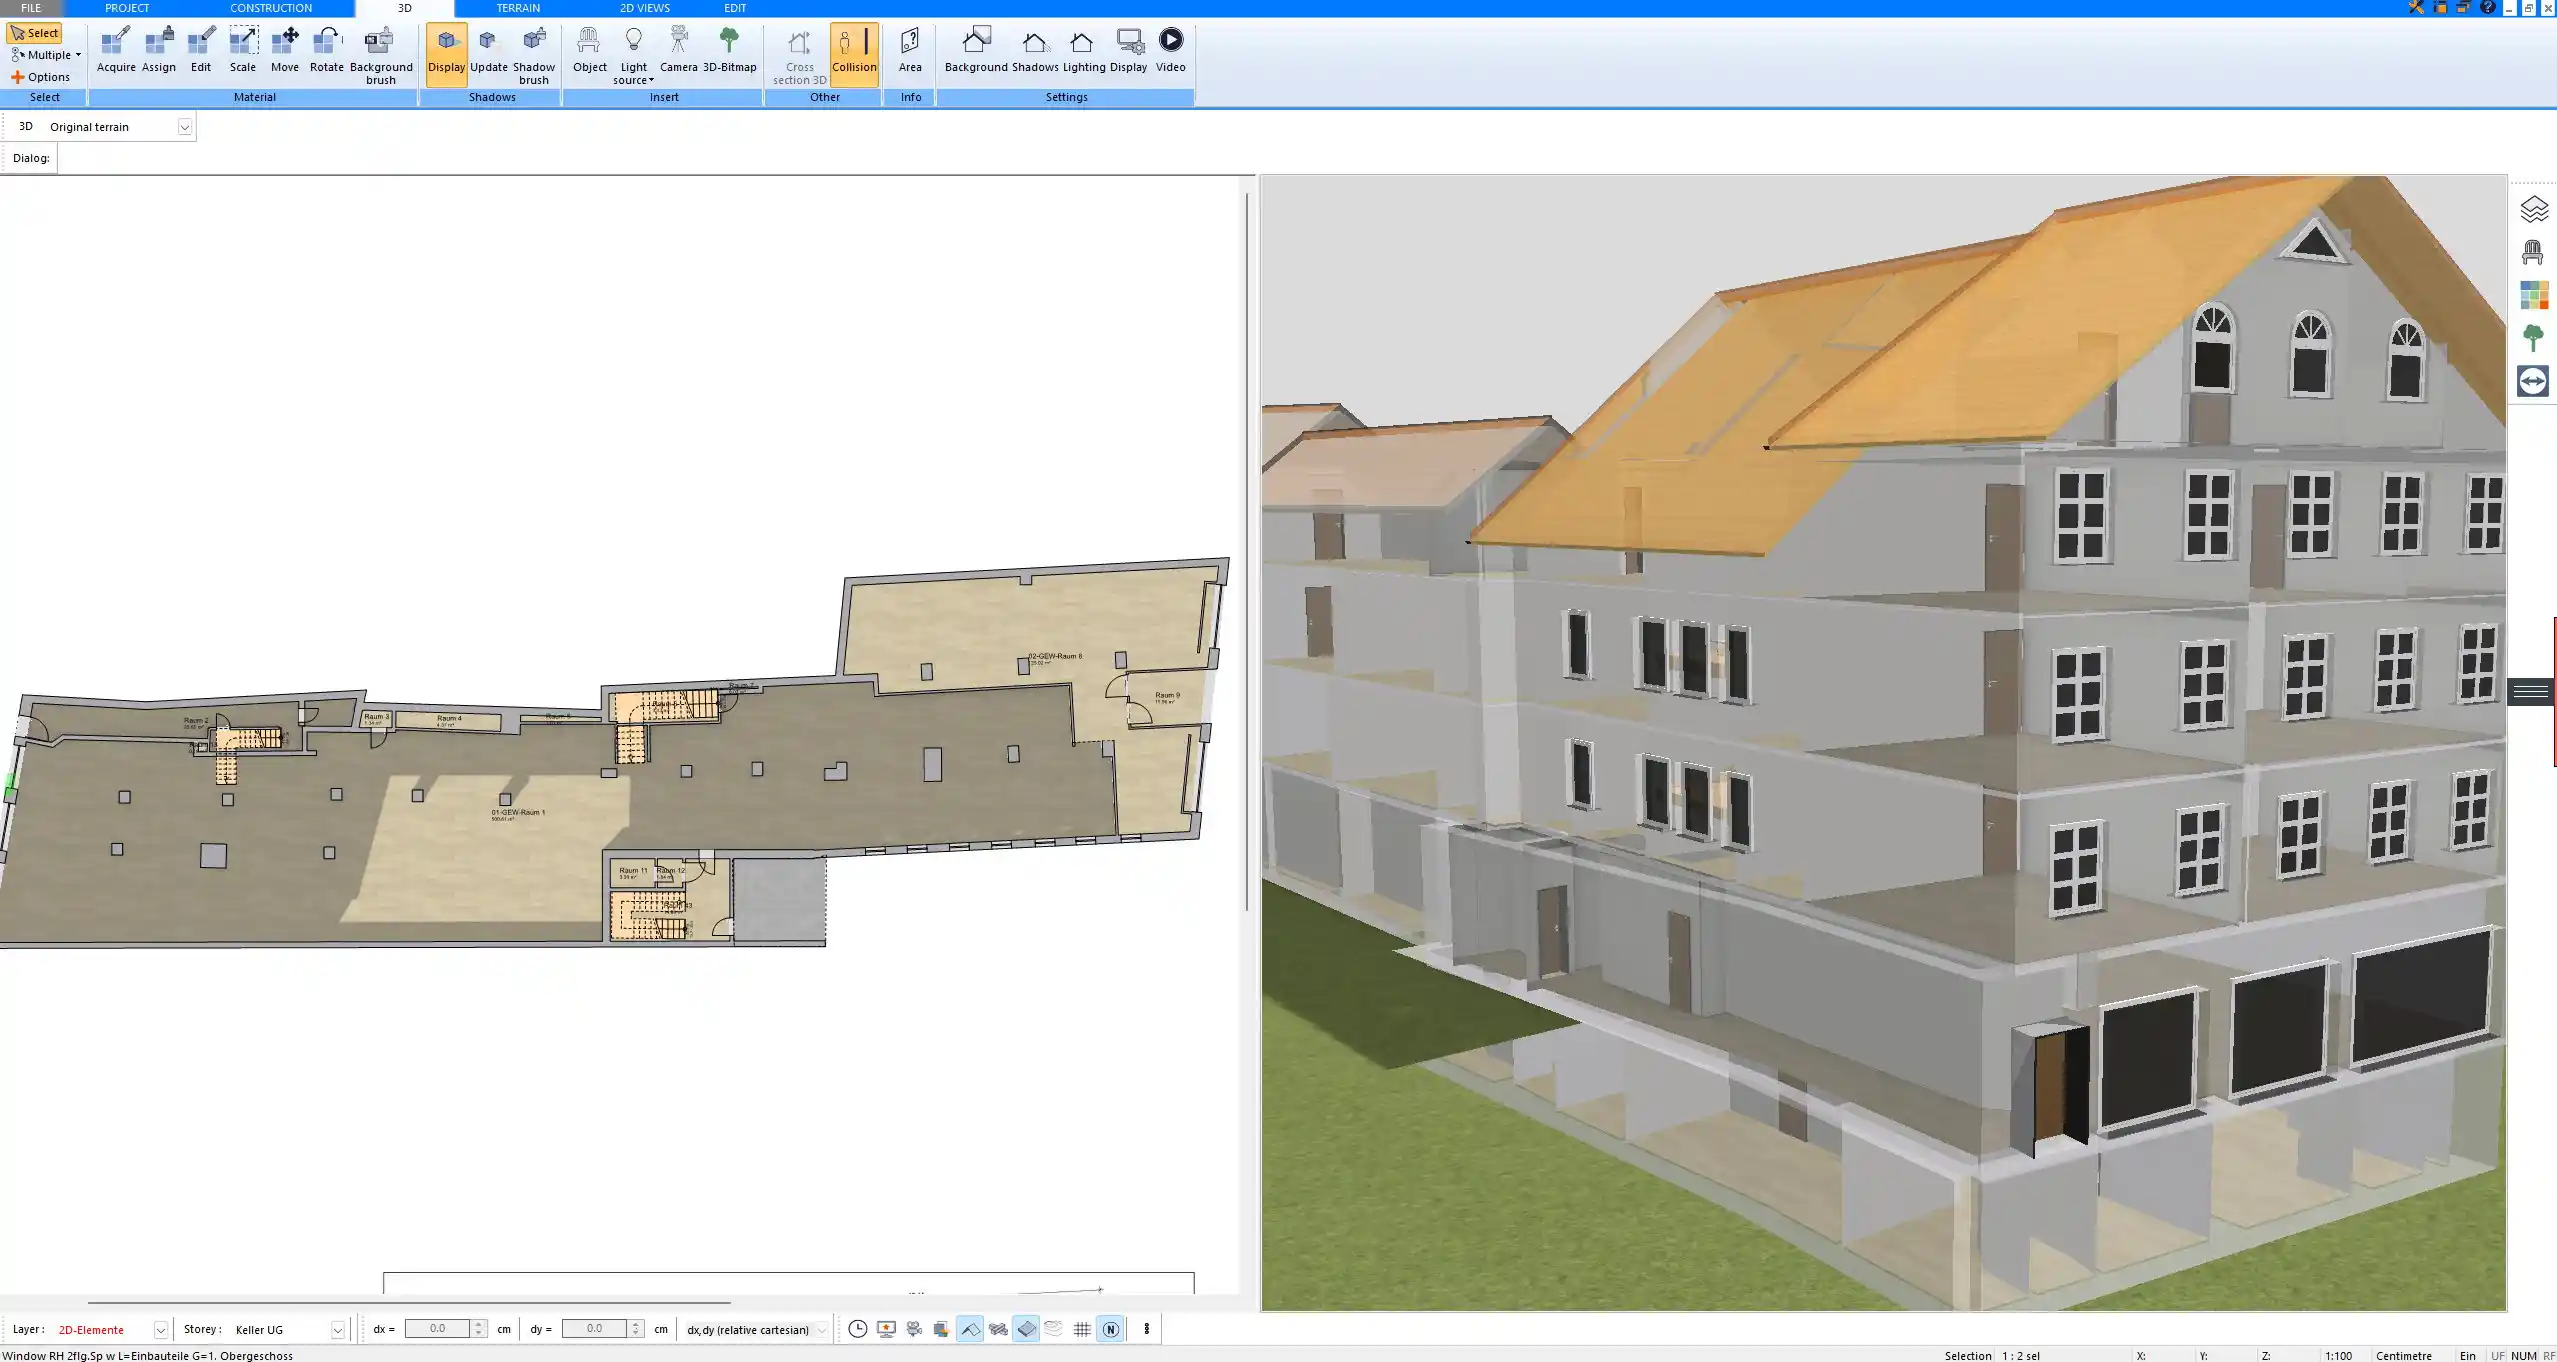This screenshot has height=1362, width=2557.
Task: Switch to the TERRAIN tab
Action: (x=518, y=8)
